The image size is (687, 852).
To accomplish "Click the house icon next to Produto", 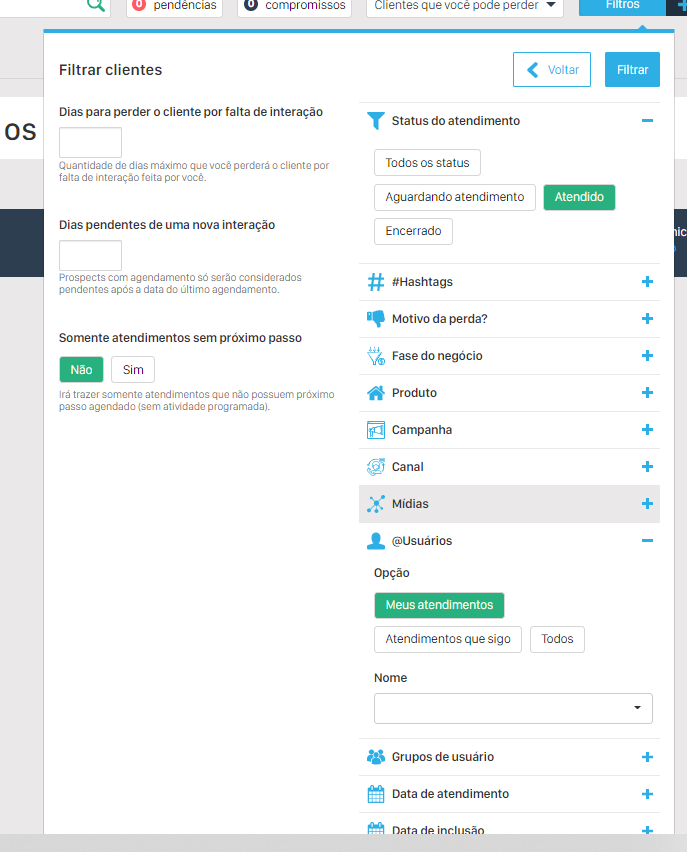I will (x=376, y=393).
